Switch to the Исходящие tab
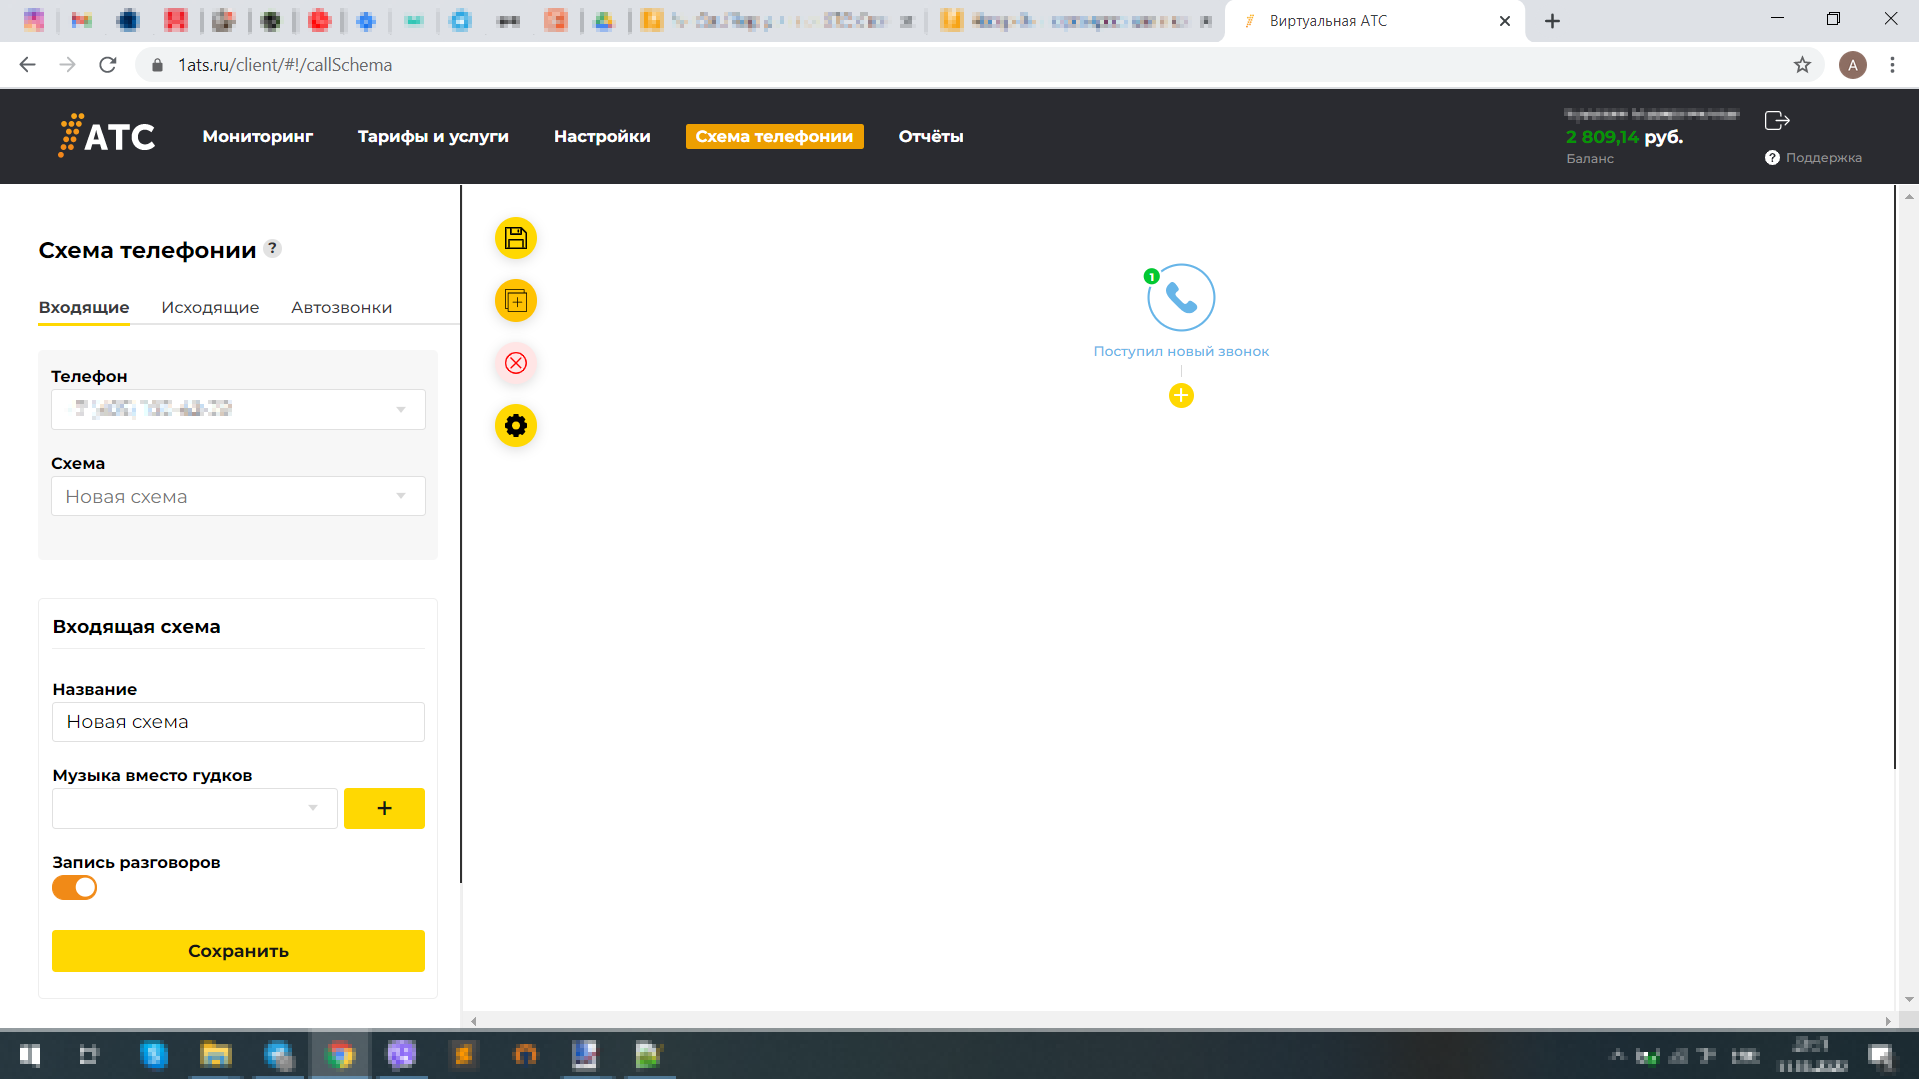Screen dimensions: 1919x1079 (210, 308)
